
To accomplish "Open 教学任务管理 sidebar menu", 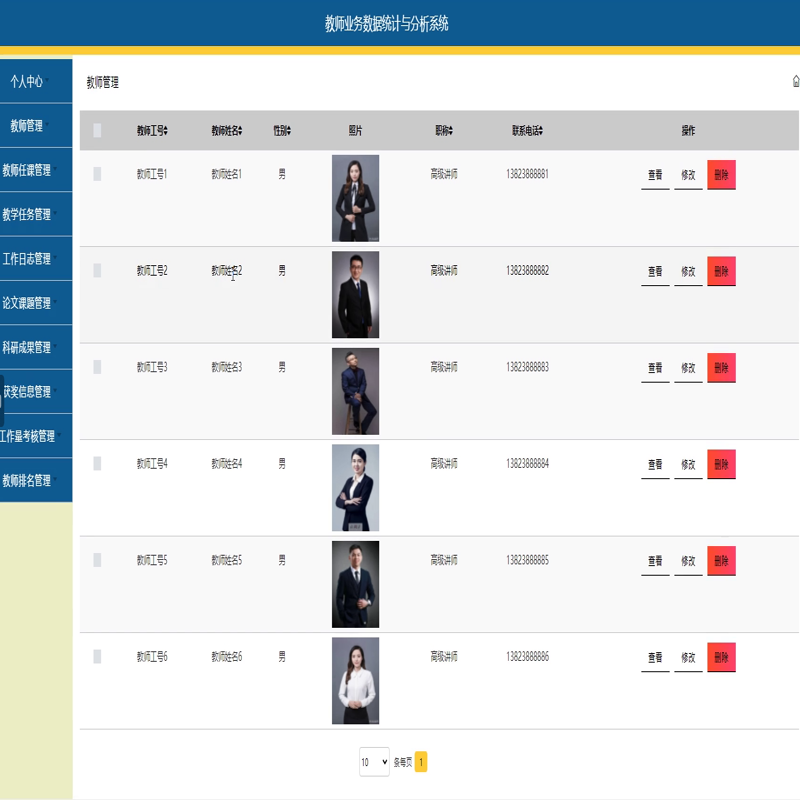I will 36,214.
